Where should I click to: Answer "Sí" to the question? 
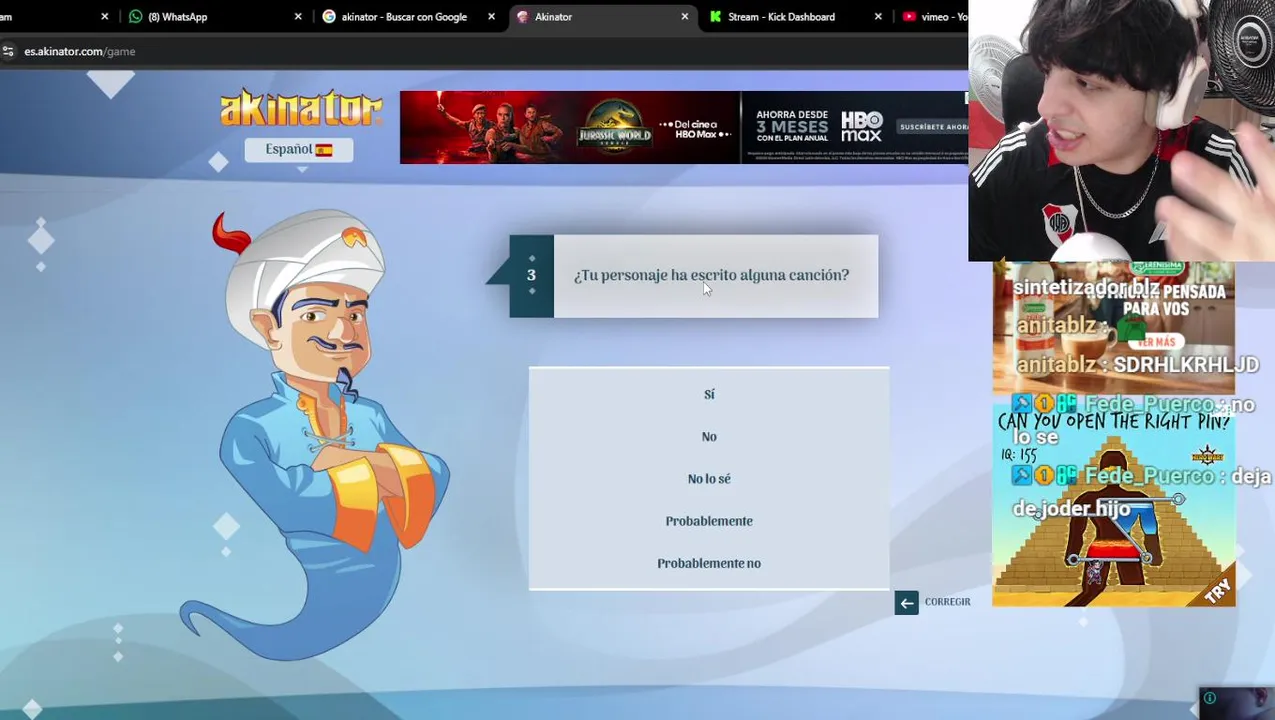pos(709,394)
